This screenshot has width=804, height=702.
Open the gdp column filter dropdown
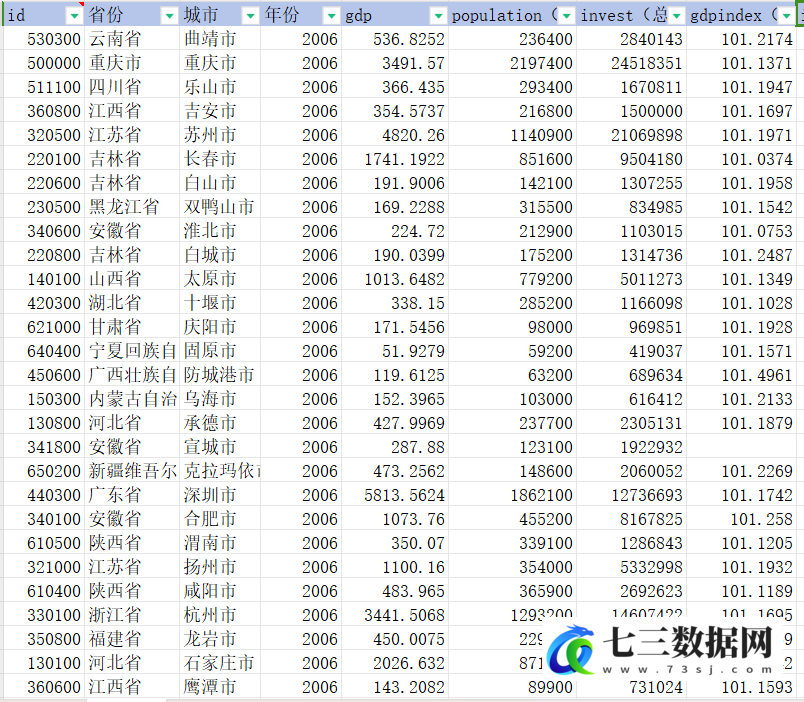pyautogui.click(x=438, y=16)
